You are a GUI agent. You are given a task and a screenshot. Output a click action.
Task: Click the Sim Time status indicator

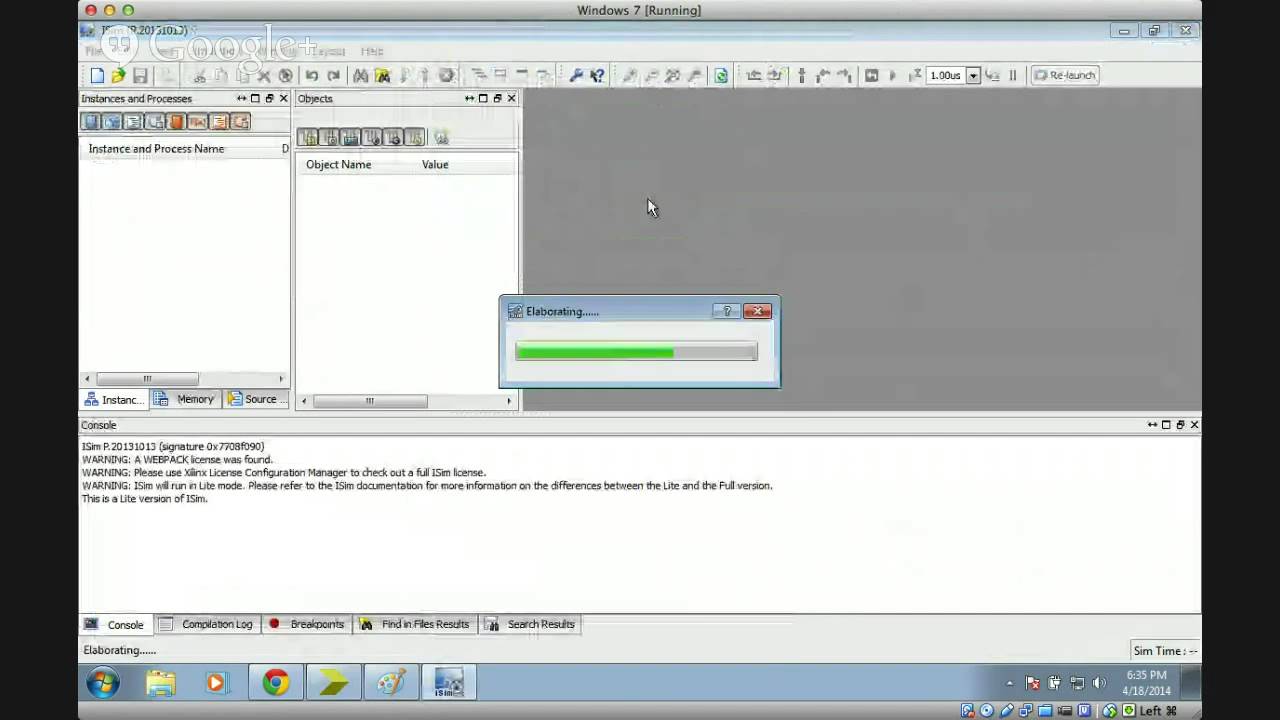coord(1165,651)
